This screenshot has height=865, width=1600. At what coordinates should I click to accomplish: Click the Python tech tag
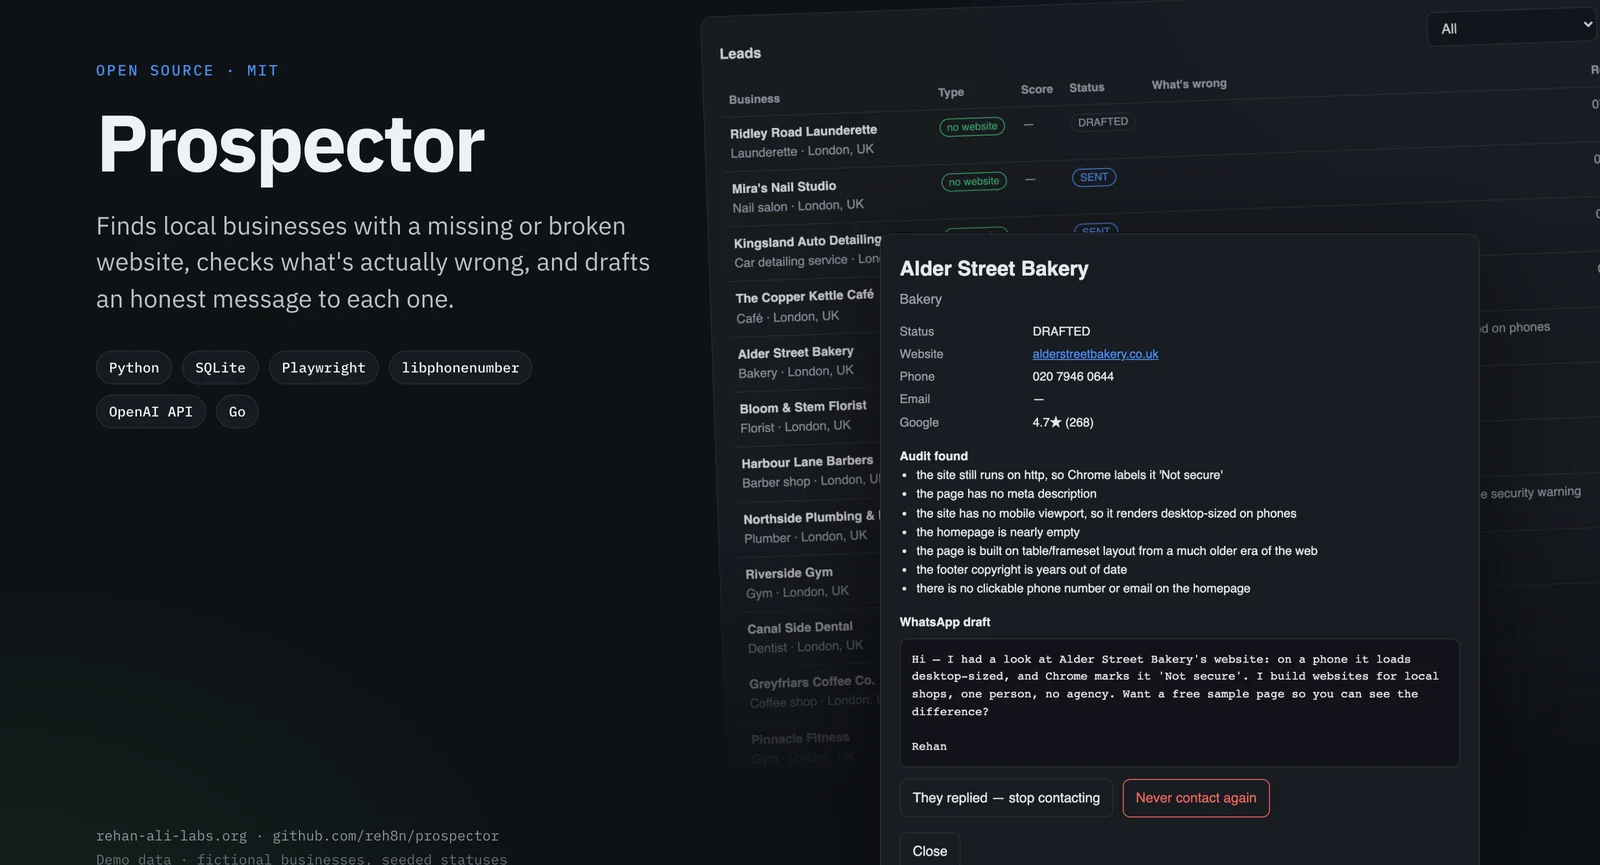point(134,368)
